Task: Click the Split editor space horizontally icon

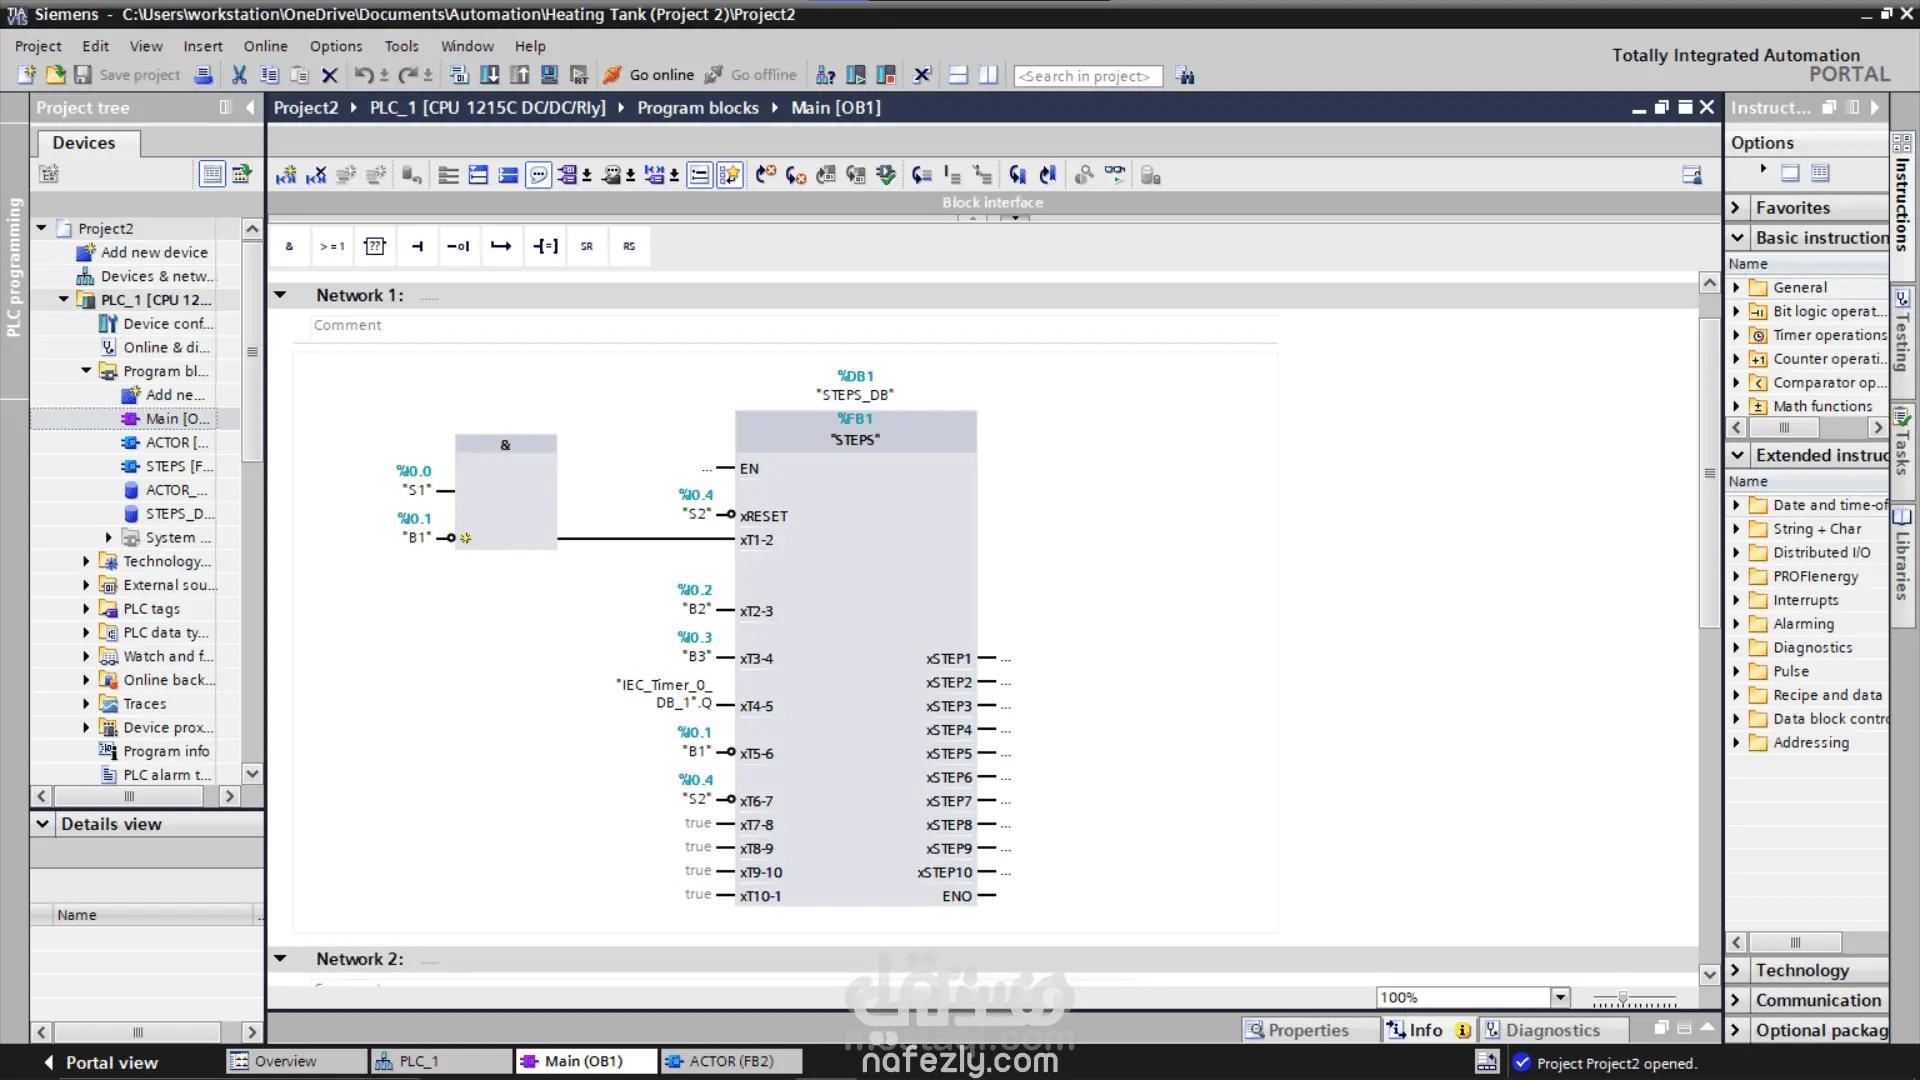Action: point(958,75)
